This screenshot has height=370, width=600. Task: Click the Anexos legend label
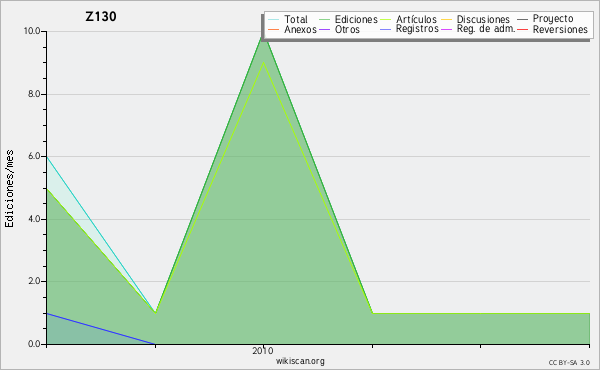coord(300,29)
